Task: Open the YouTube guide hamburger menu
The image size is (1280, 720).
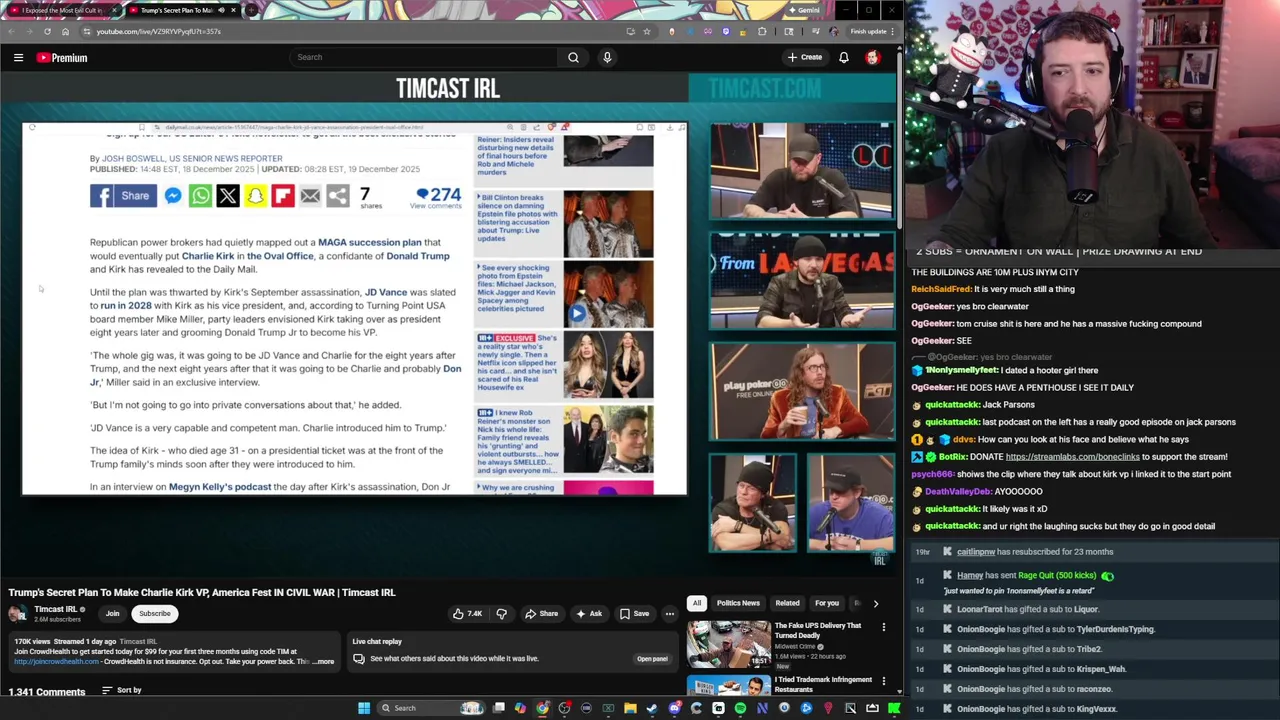Action: 18,58
